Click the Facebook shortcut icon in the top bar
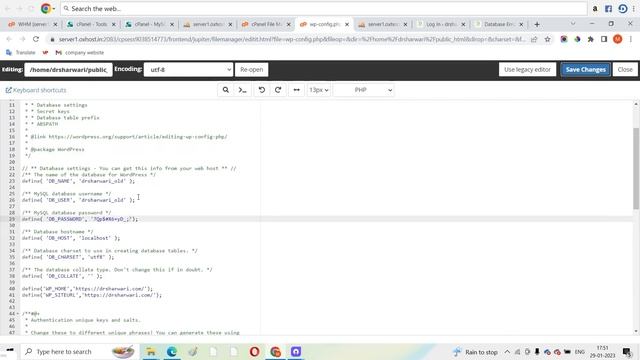 click(608, 9)
